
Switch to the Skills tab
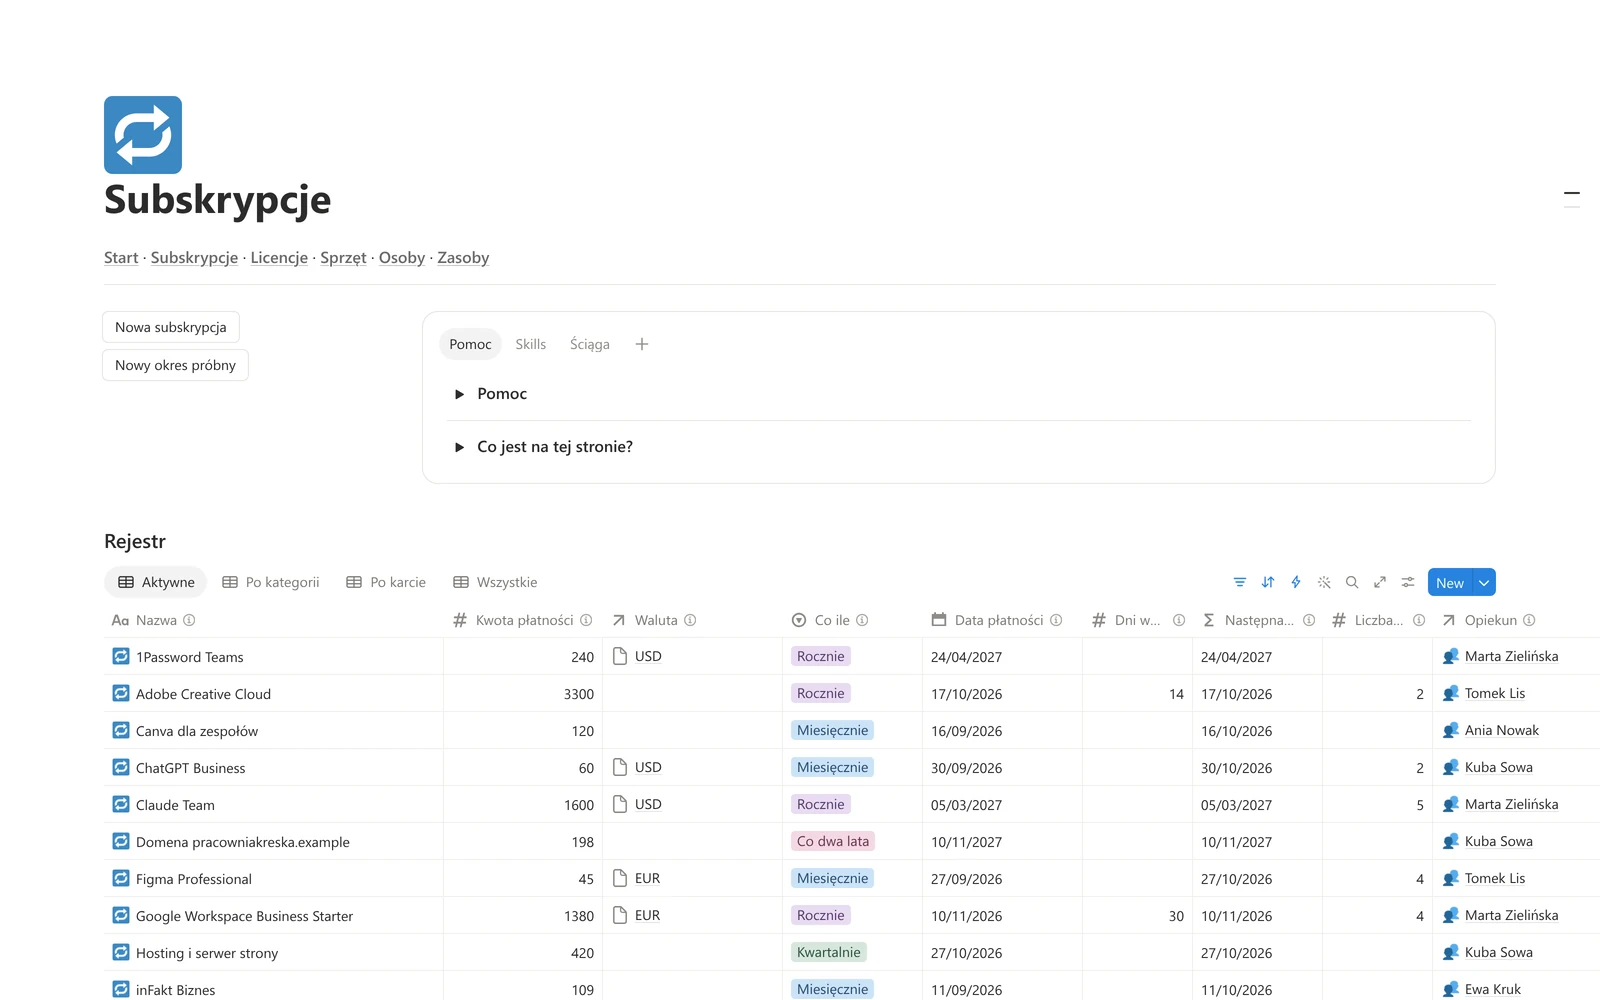point(531,344)
